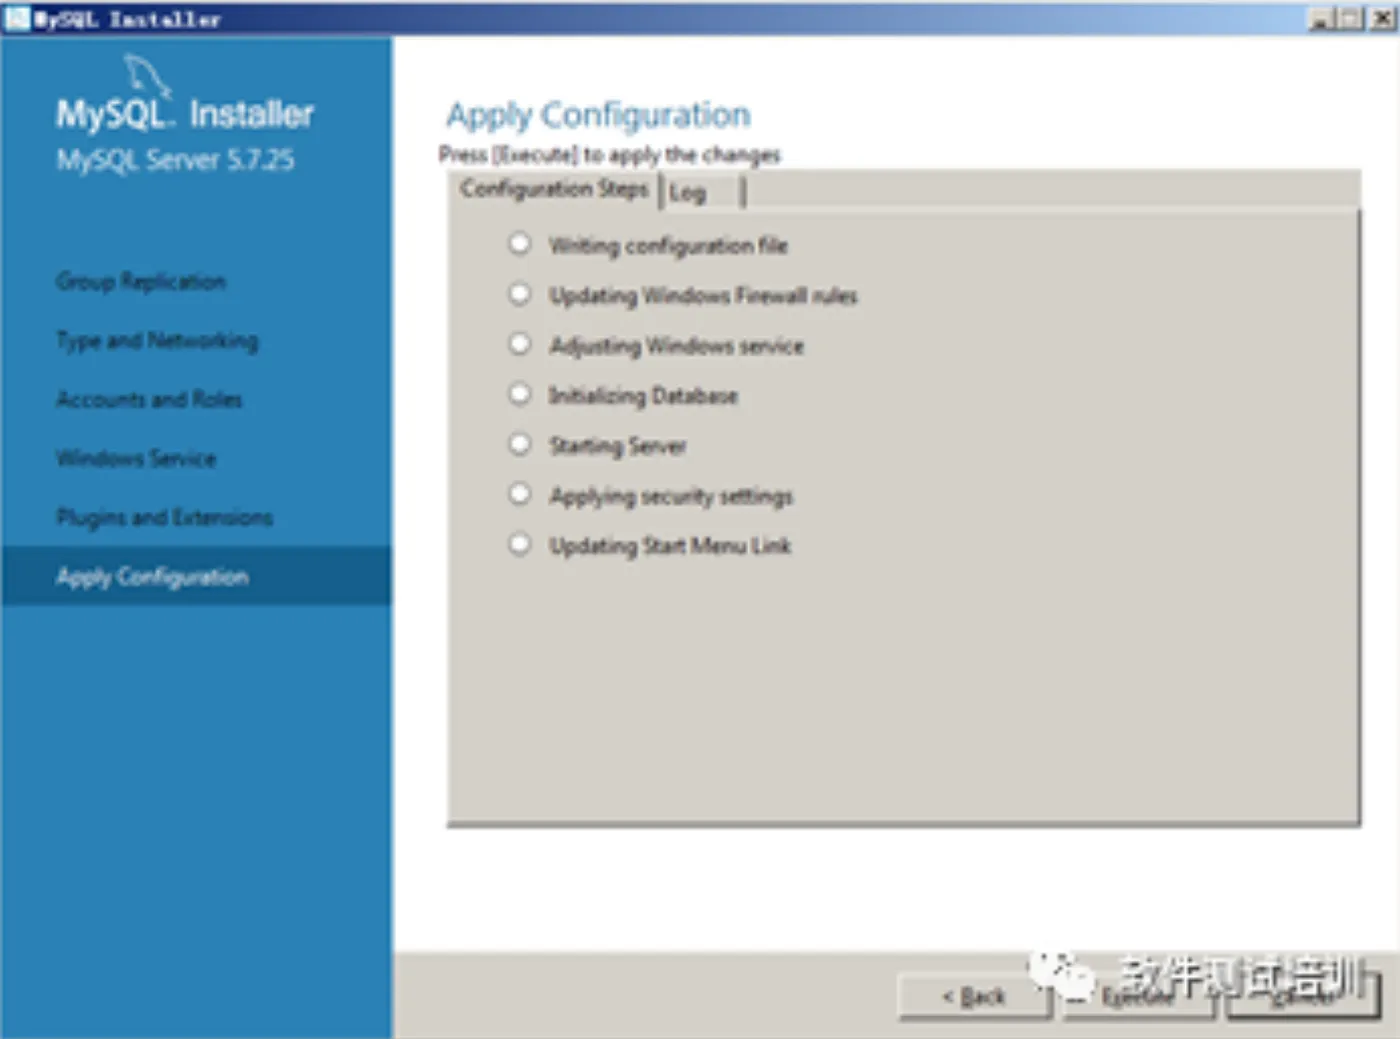This screenshot has width=1400, height=1039.
Task: Click the MySQL Installer title bar icon
Action: (17, 19)
